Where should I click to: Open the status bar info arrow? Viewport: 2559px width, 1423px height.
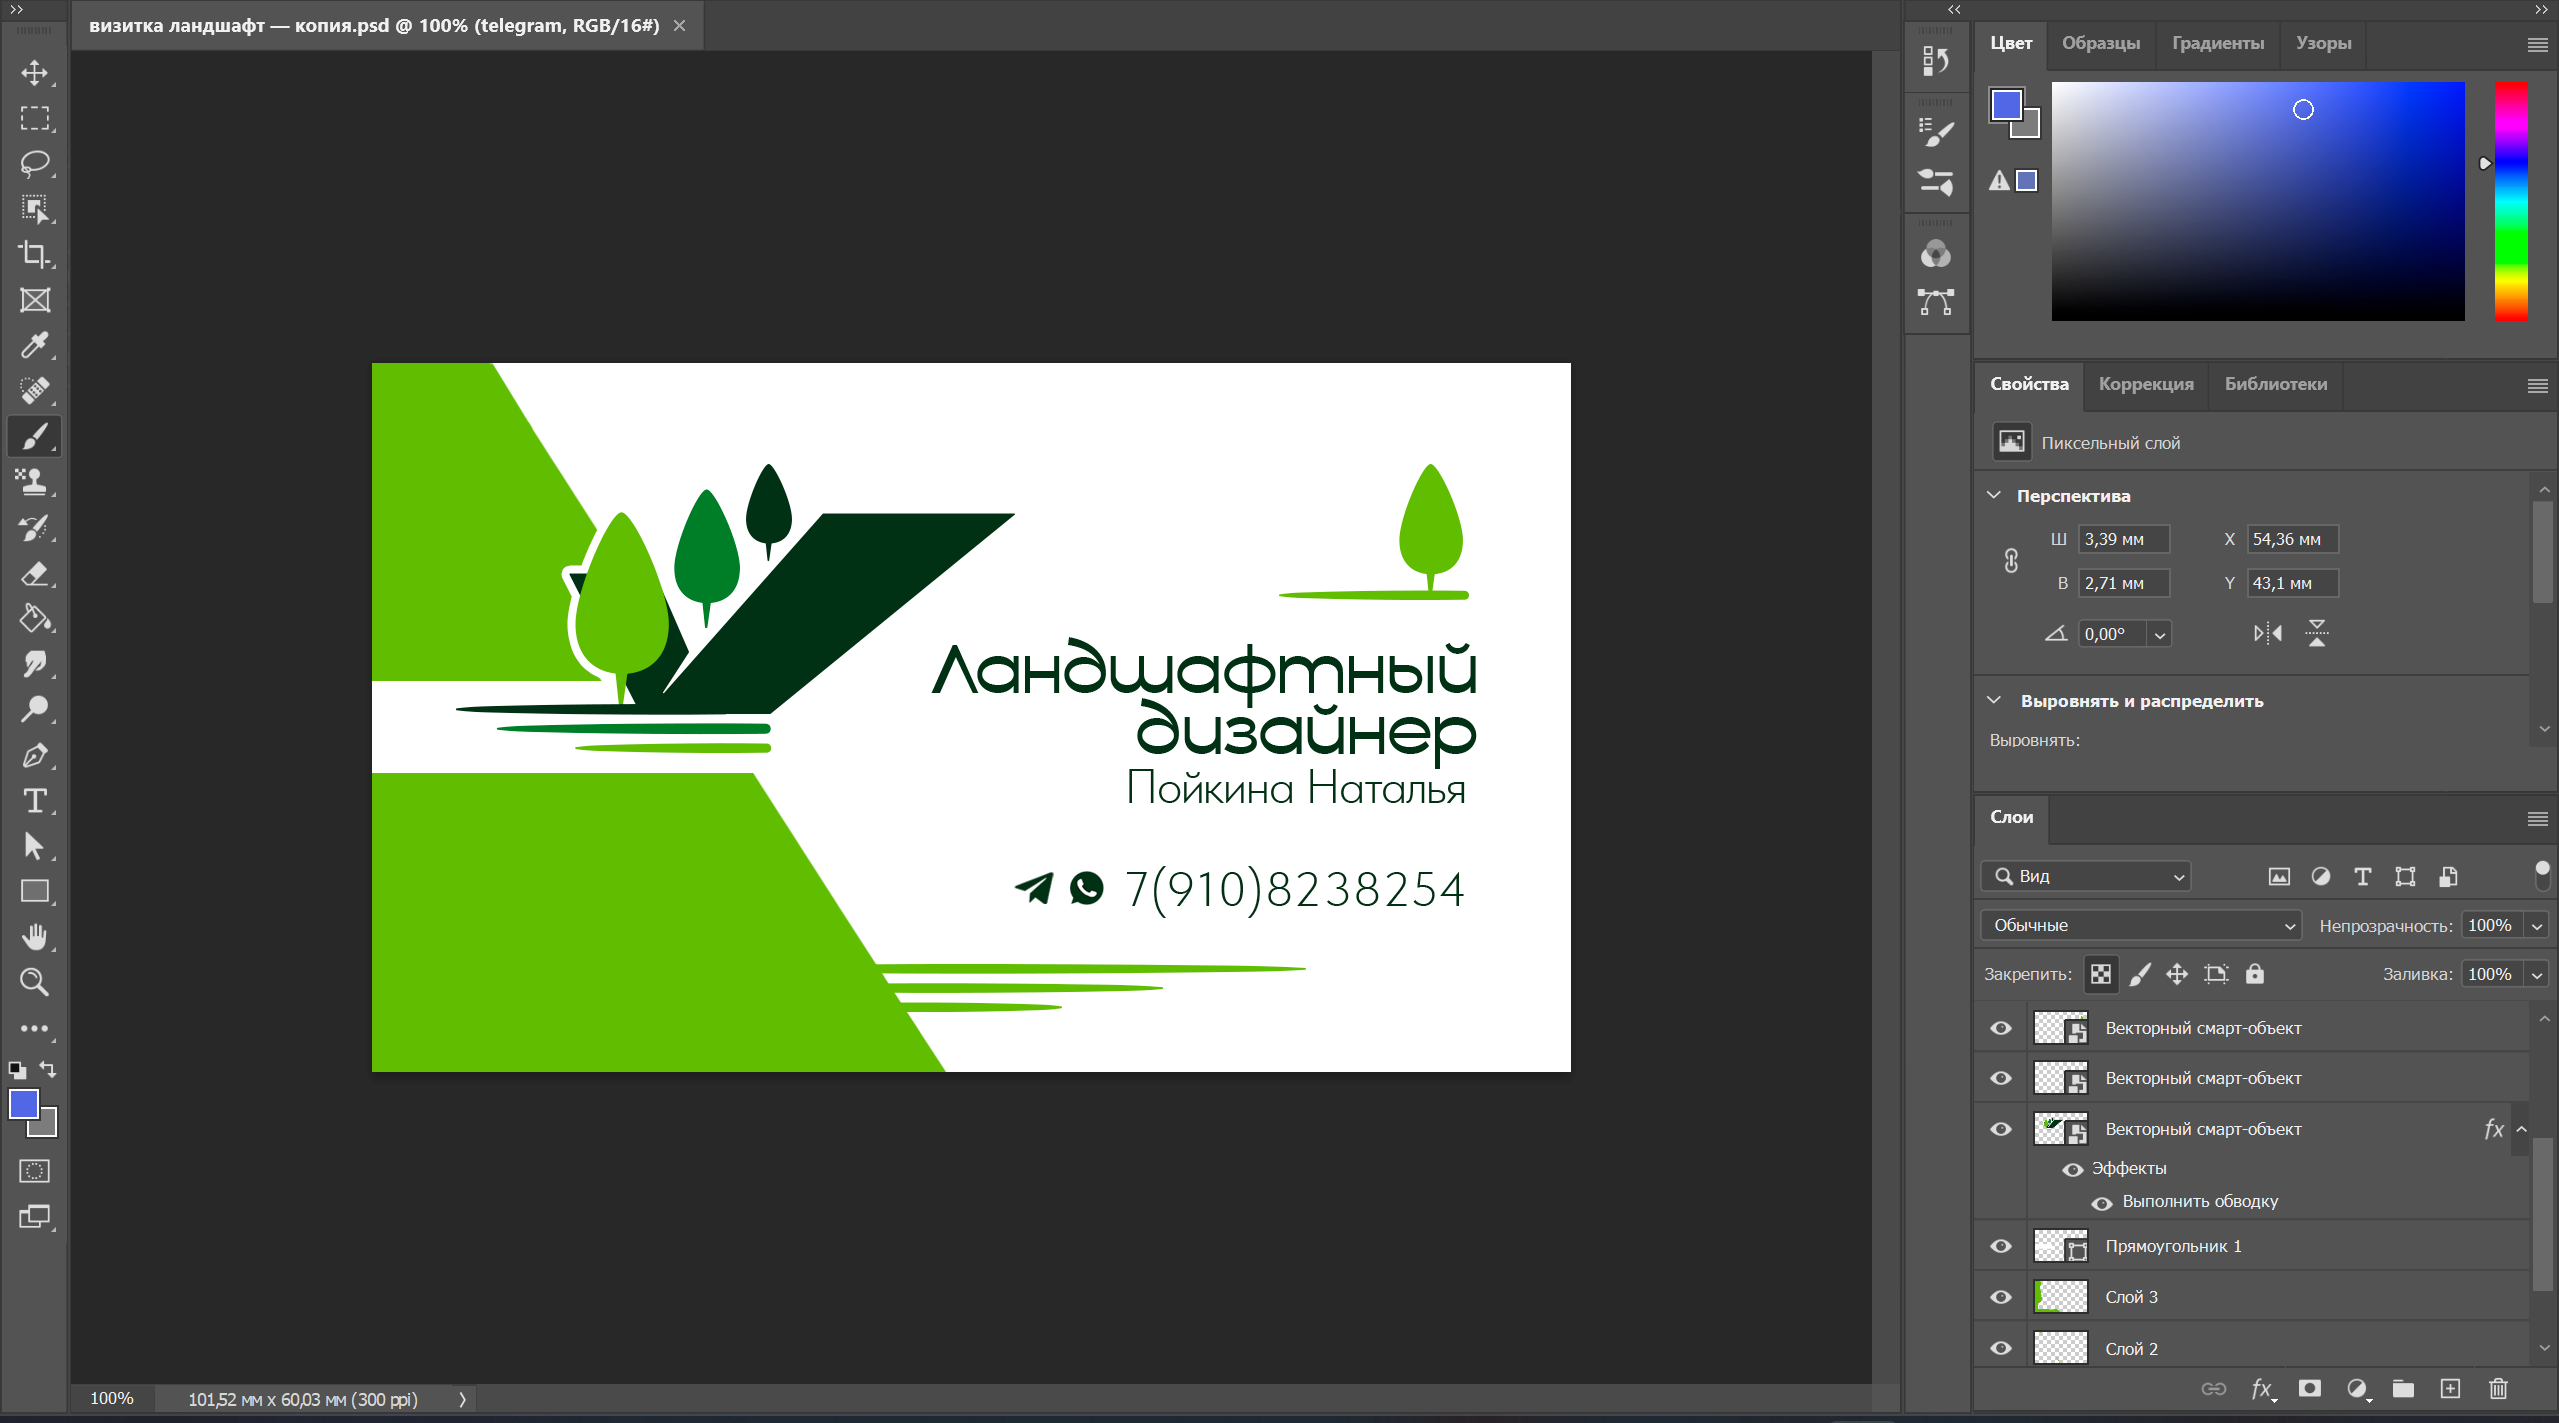pyautogui.click(x=462, y=1399)
